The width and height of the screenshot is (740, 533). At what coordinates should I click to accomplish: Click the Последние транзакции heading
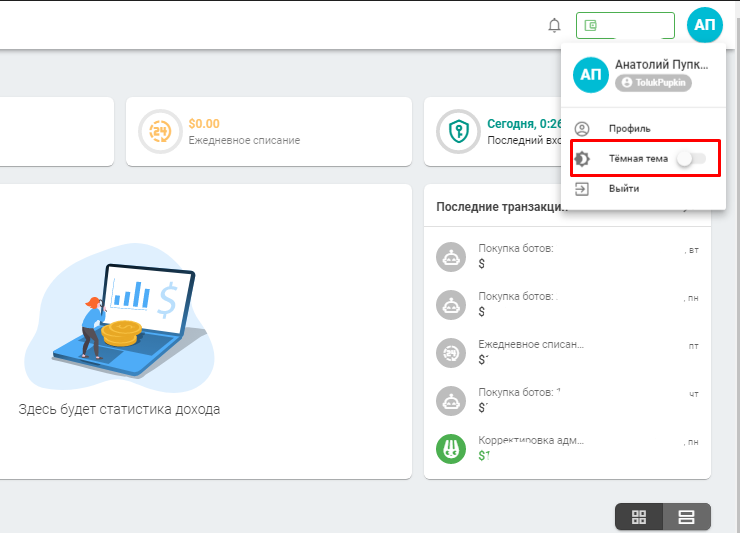click(x=500, y=207)
